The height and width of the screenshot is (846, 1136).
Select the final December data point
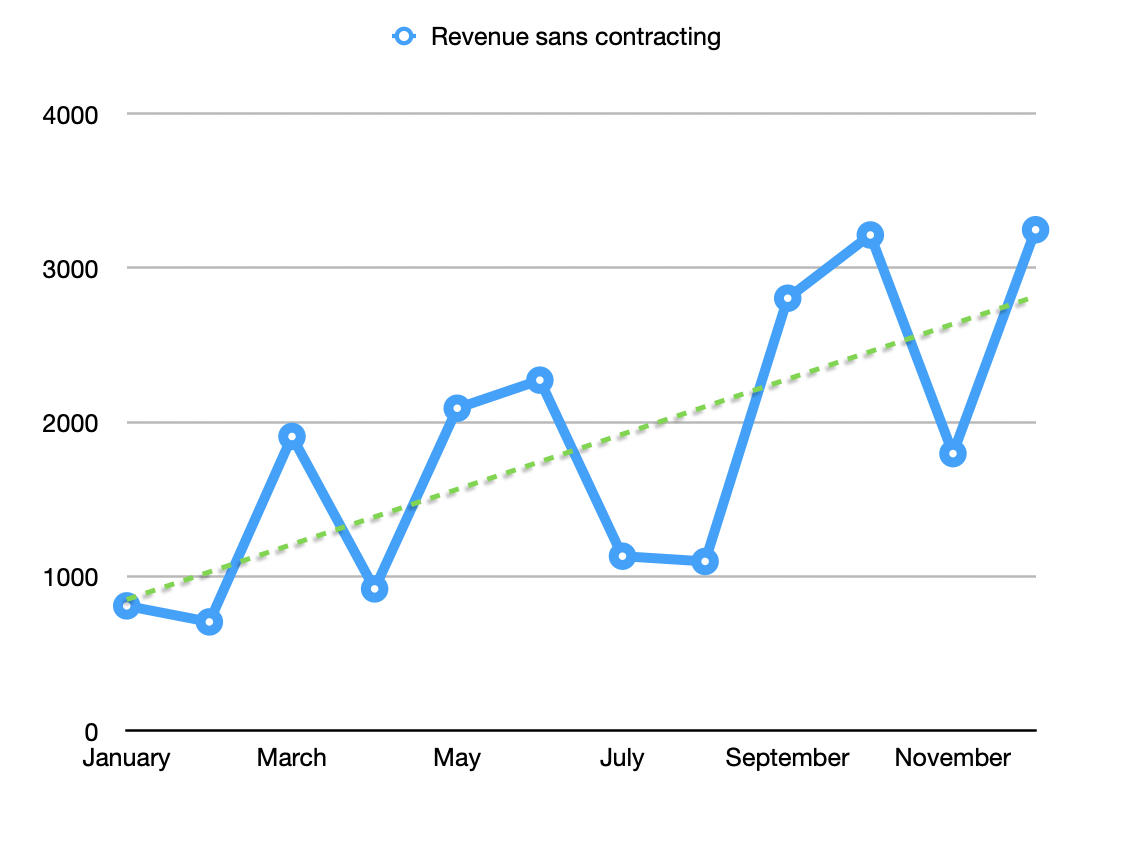[x=1035, y=230]
